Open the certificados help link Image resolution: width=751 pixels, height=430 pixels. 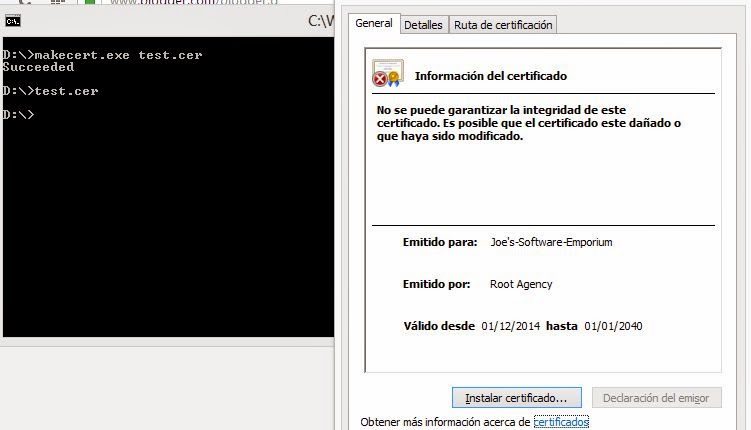tap(561, 422)
